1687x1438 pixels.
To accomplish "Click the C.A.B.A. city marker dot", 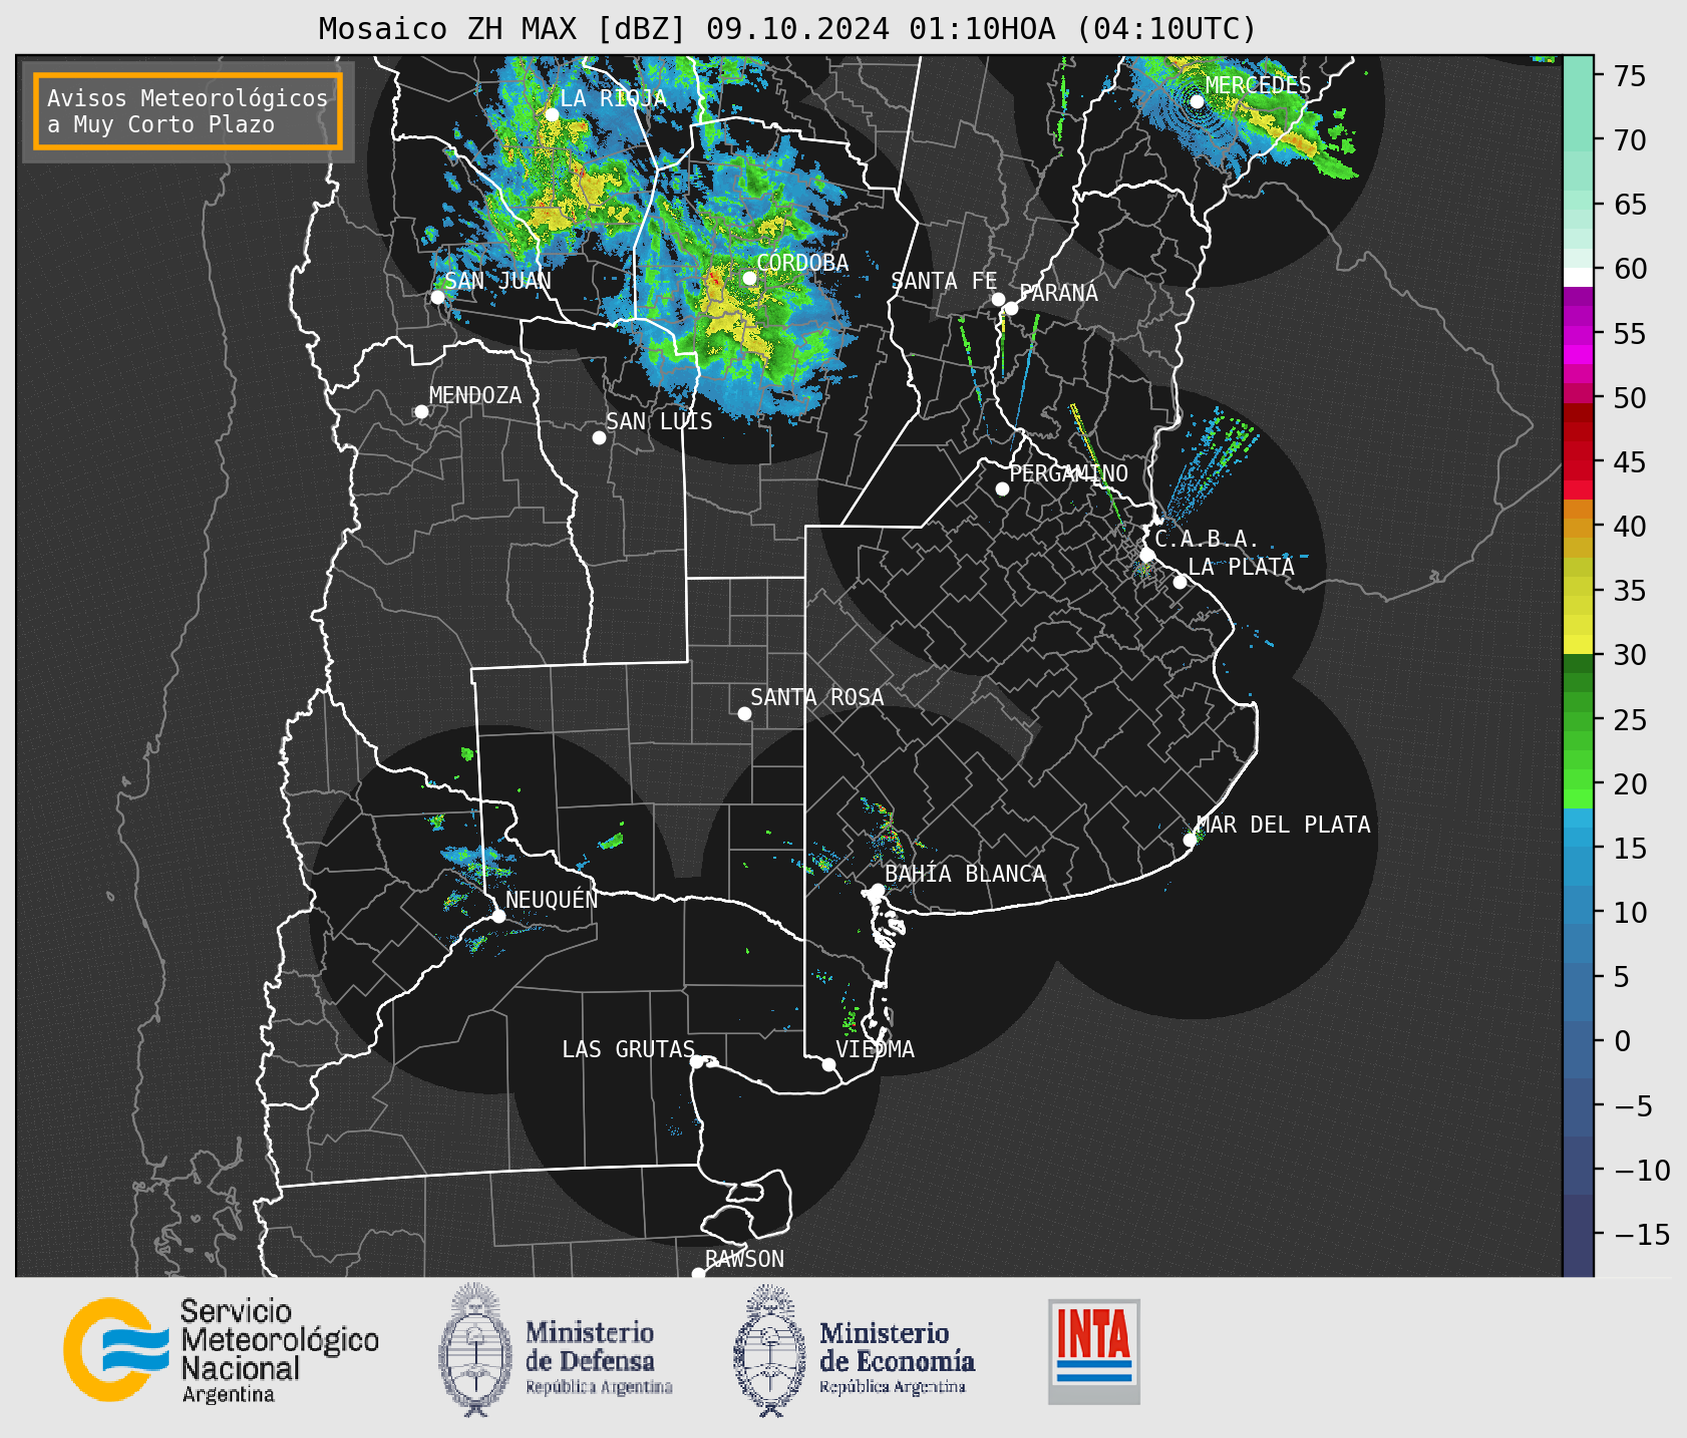I will (1147, 554).
